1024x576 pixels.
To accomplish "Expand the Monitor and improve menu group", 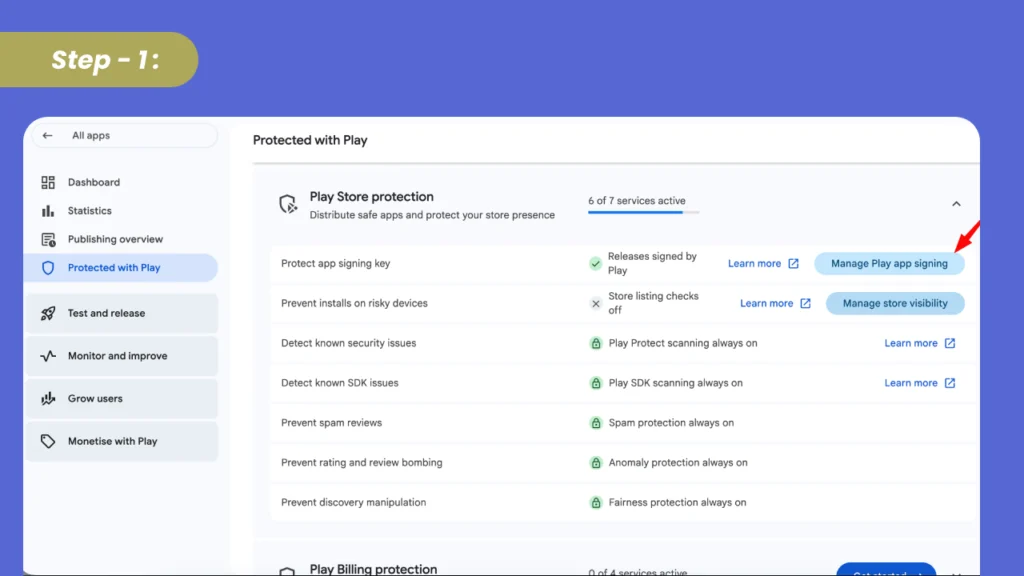I will click(x=122, y=356).
